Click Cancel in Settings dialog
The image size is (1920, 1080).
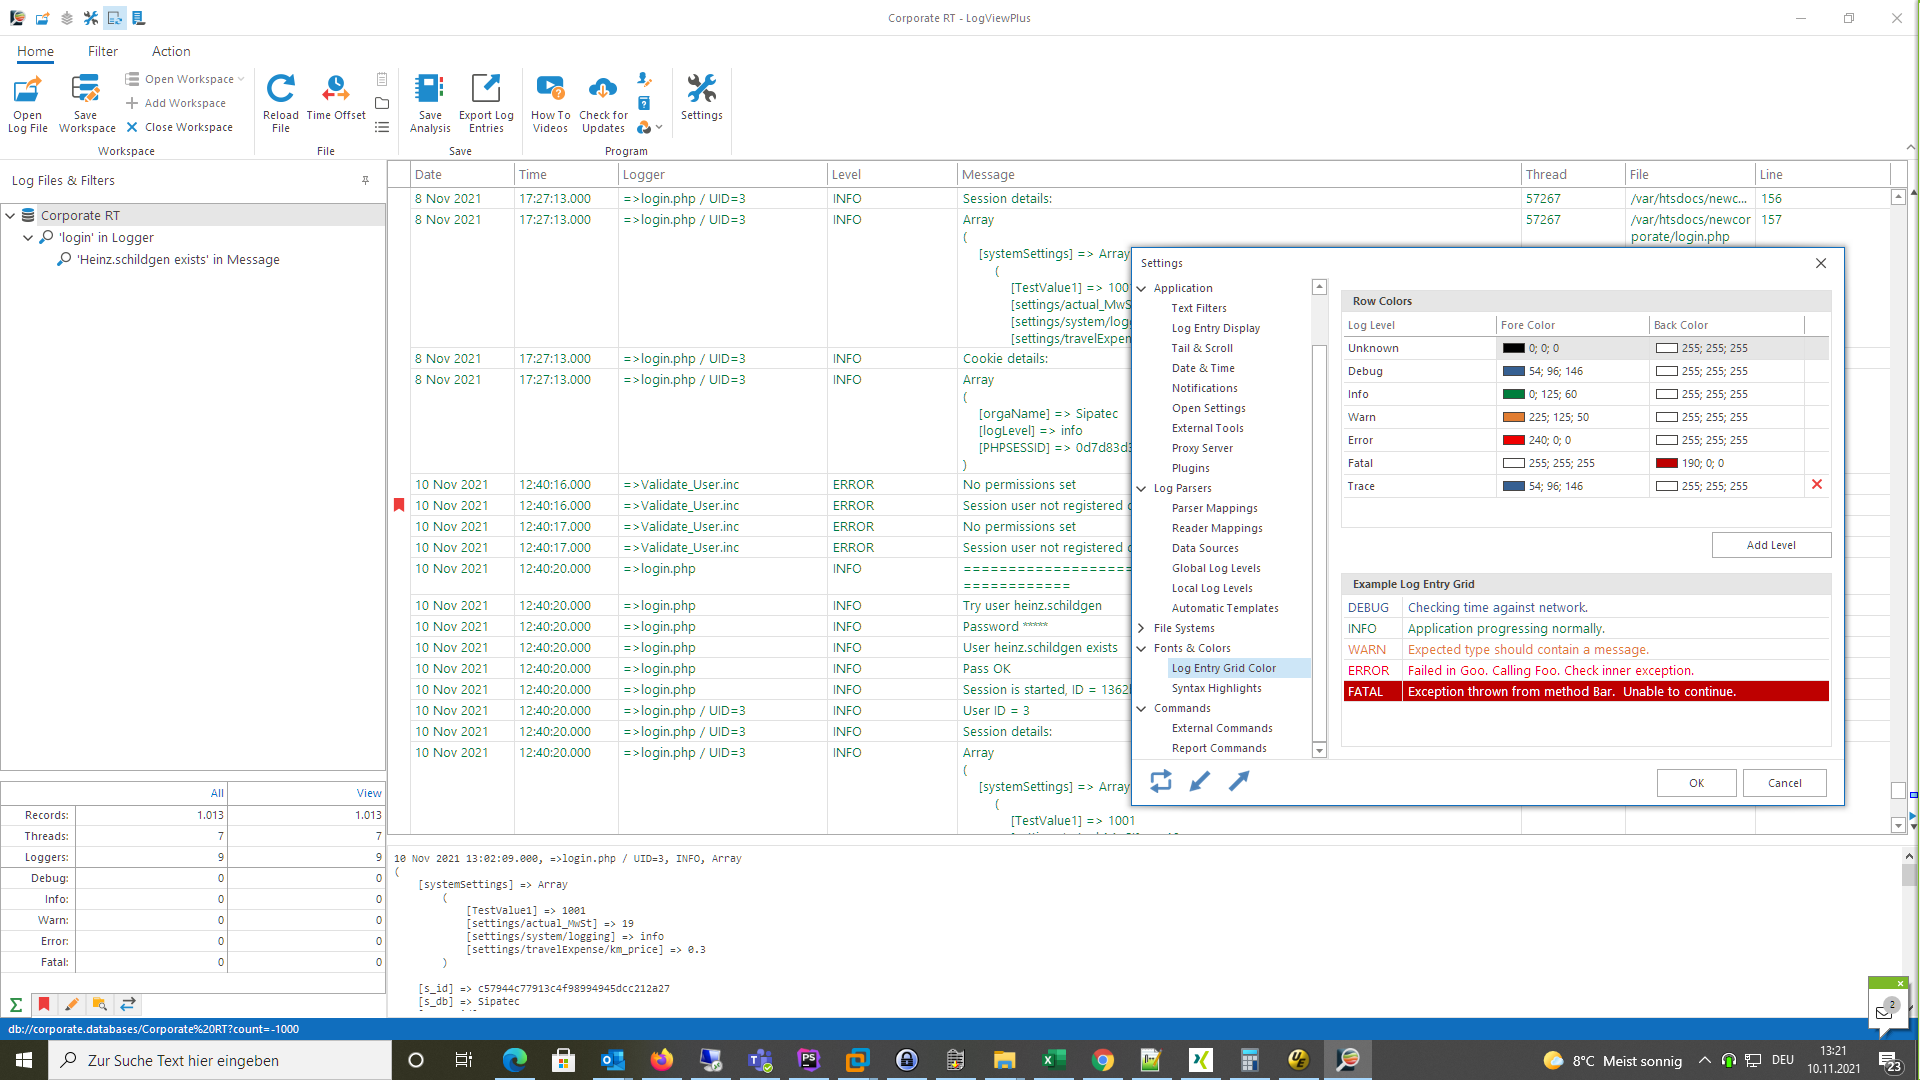[1784, 783]
